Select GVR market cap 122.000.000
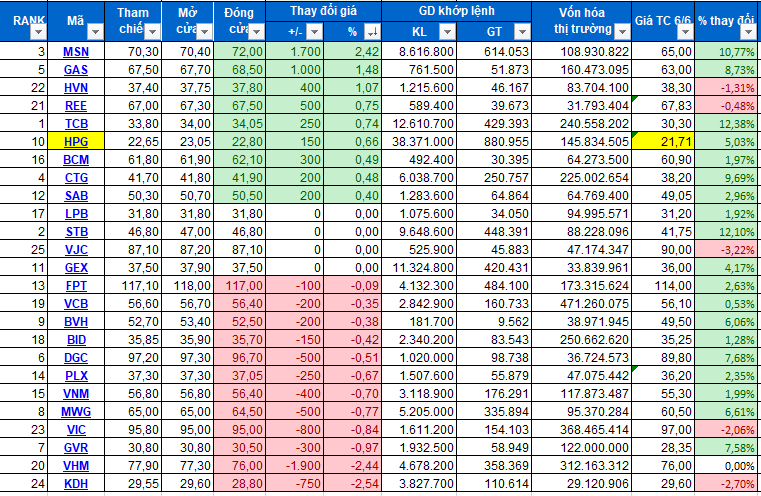Image resolution: width=761 pixels, height=496 pixels. click(x=581, y=447)
